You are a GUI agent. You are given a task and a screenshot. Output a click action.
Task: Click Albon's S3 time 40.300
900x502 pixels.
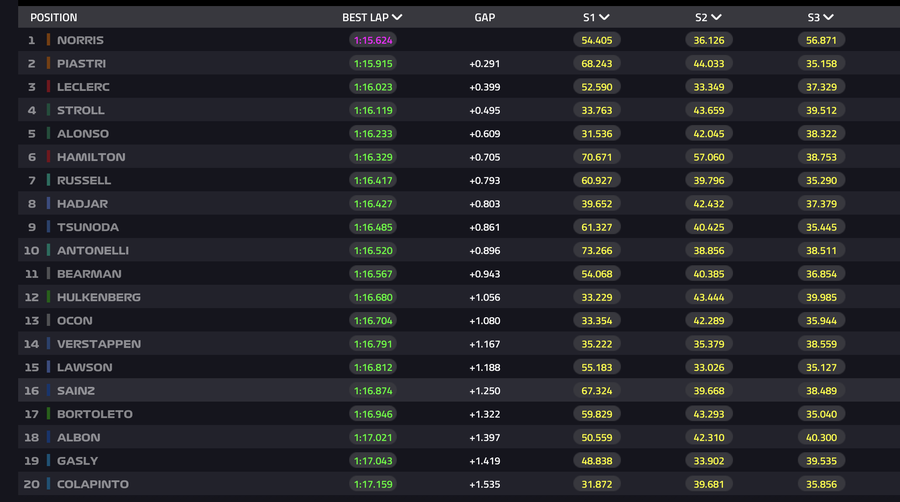[821, 437]
